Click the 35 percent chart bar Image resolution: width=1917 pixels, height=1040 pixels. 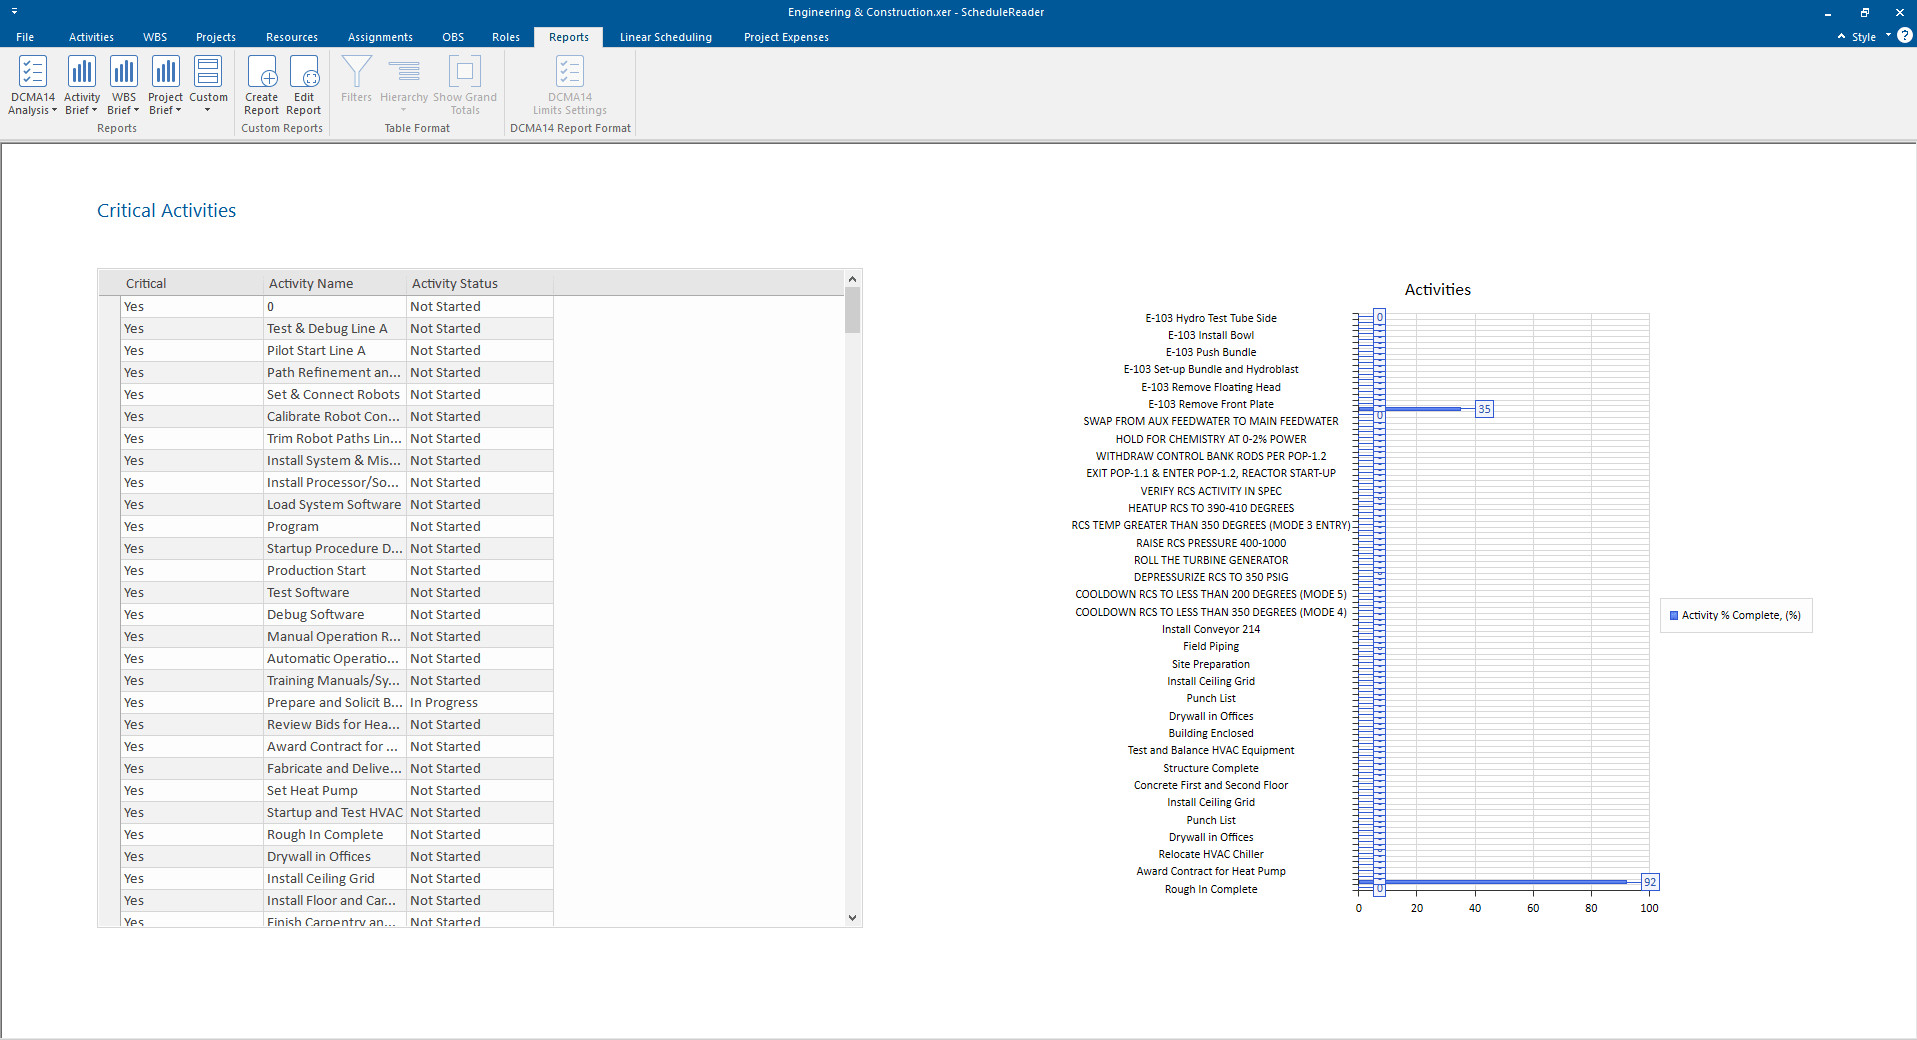coord(1409,409)
